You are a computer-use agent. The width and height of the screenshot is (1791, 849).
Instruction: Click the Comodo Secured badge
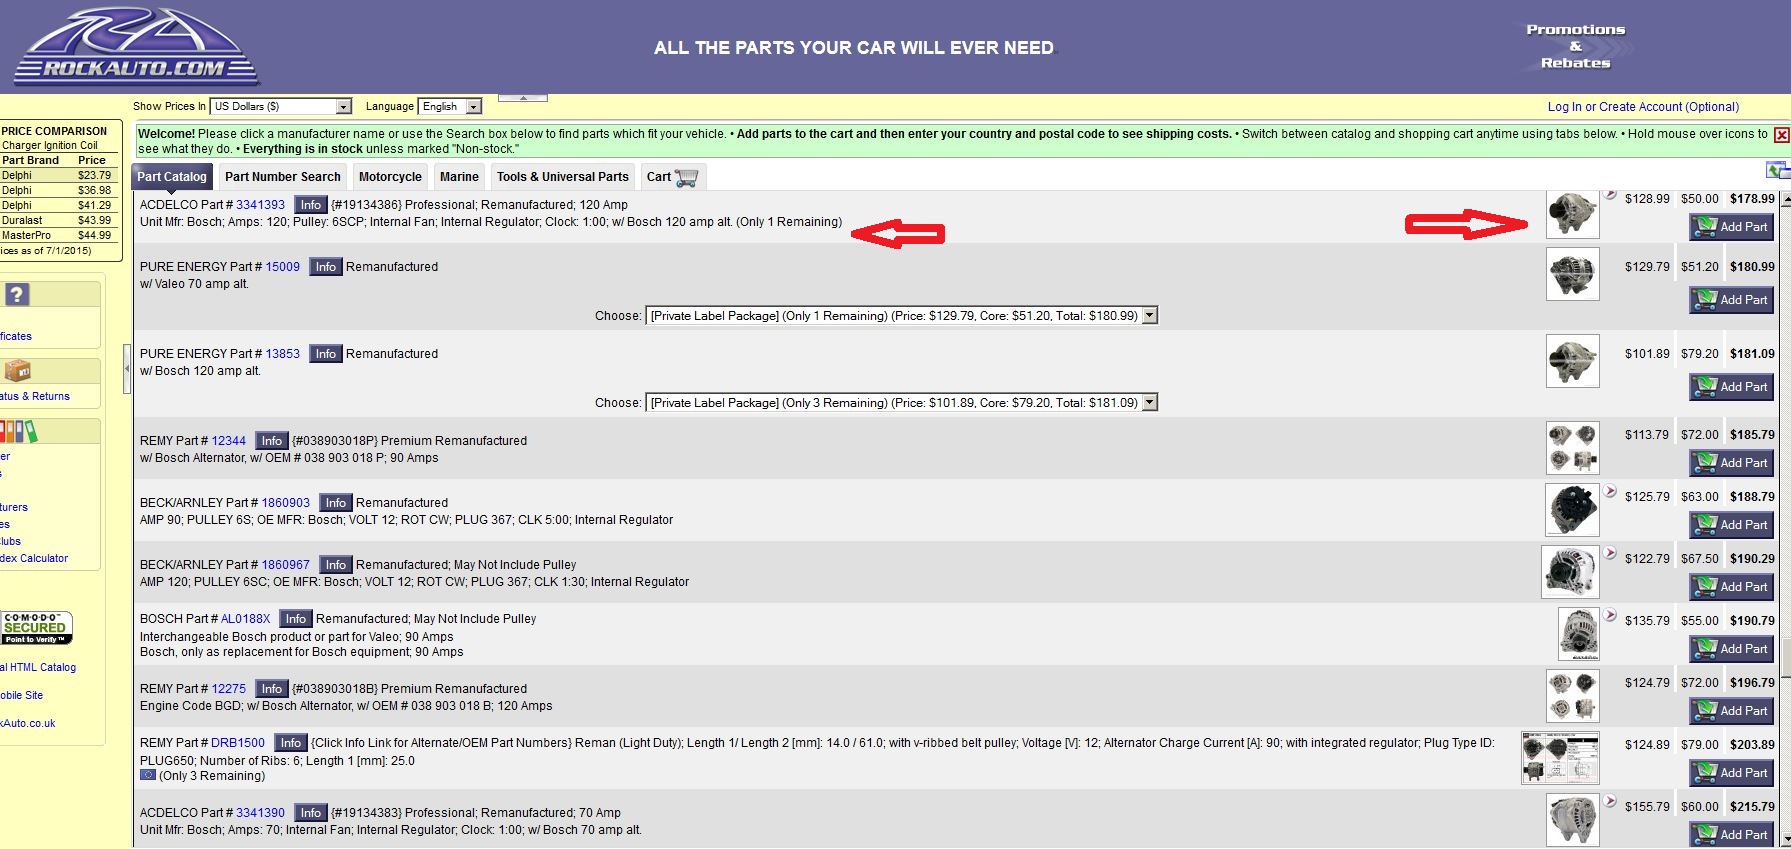tap(36, 628)
